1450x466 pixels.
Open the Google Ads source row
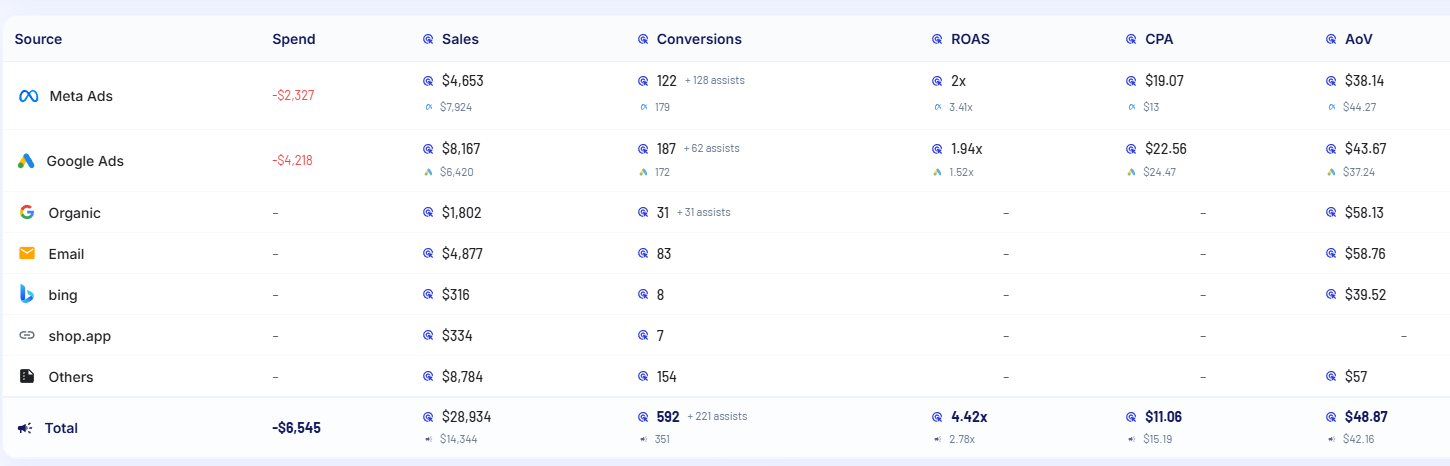click(85, 161)
